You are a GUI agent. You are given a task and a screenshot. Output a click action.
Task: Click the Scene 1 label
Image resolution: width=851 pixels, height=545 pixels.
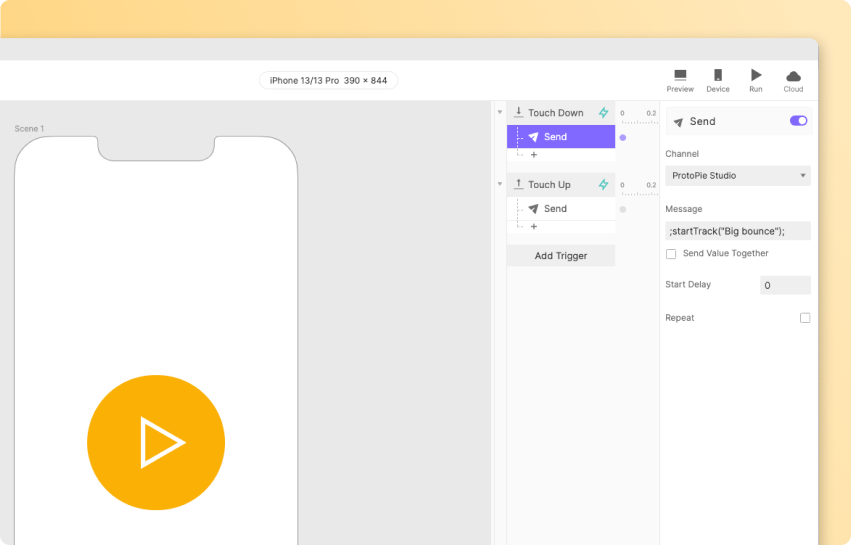tap(29, 129)
